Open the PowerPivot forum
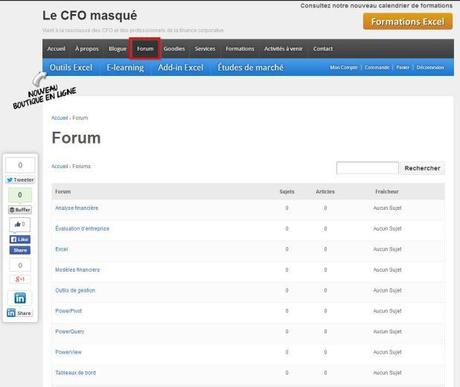Viewport: 460px width, 387px height. 68,311
